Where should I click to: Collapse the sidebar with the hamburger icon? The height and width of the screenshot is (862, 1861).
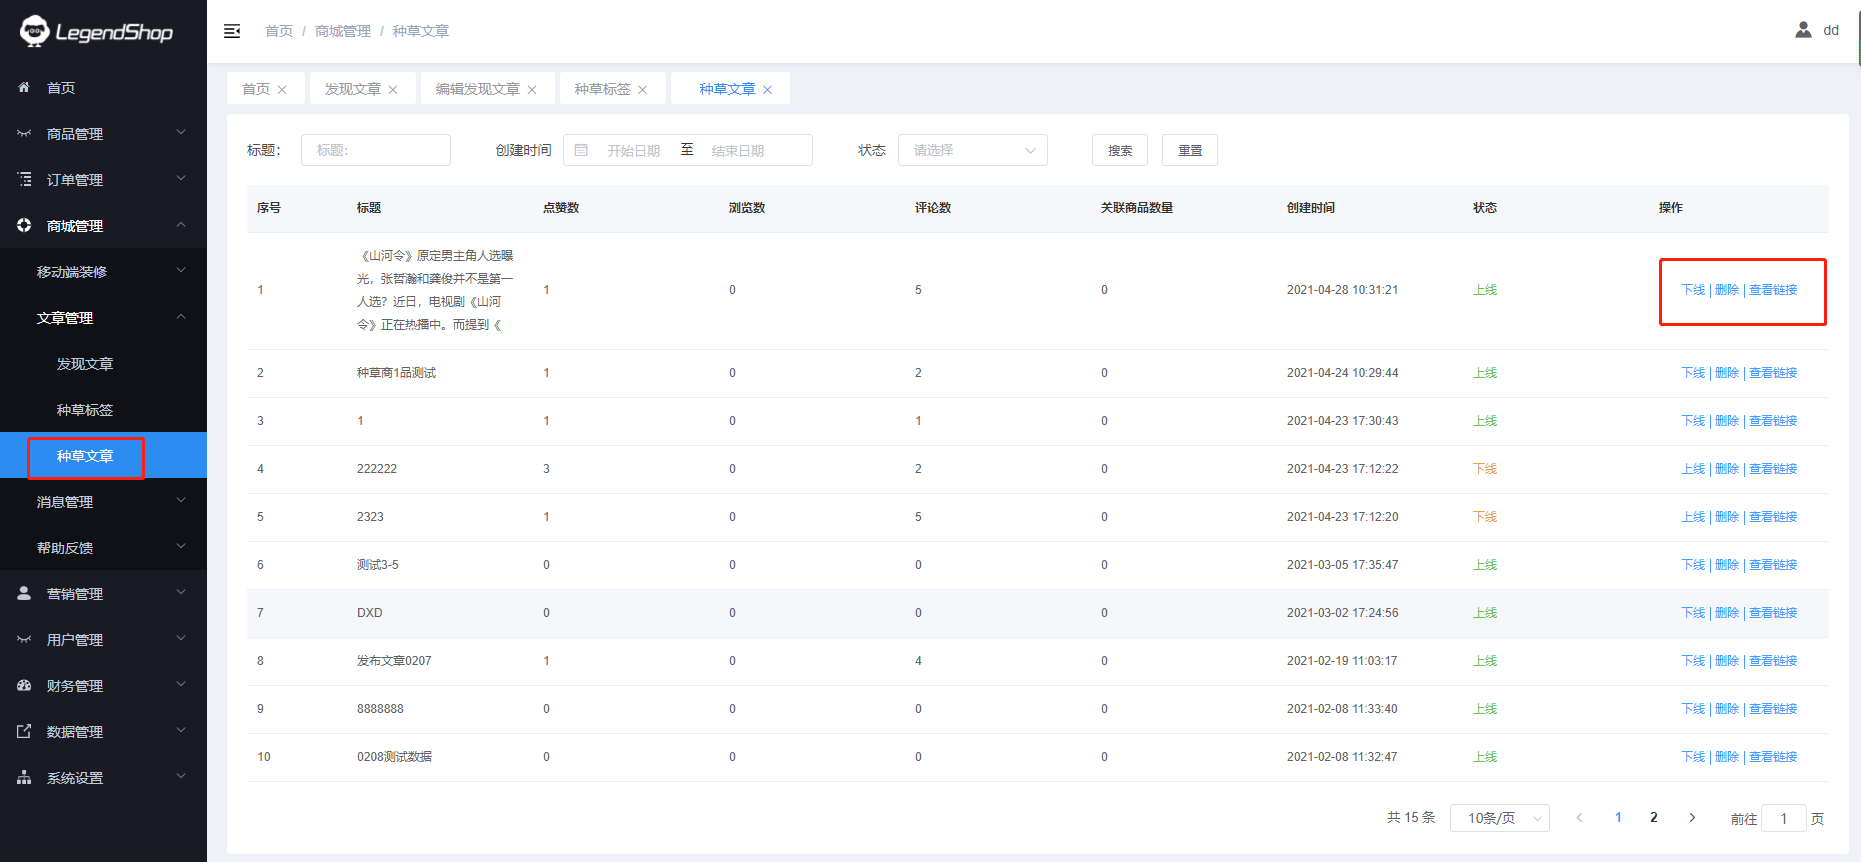[x=232, y=31]
